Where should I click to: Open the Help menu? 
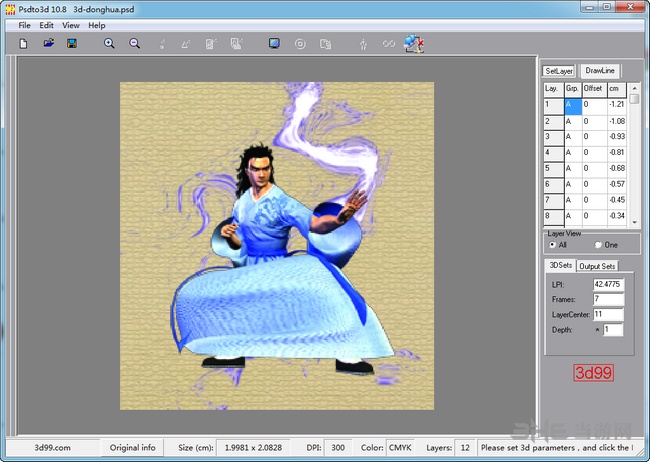pos(97,25)
